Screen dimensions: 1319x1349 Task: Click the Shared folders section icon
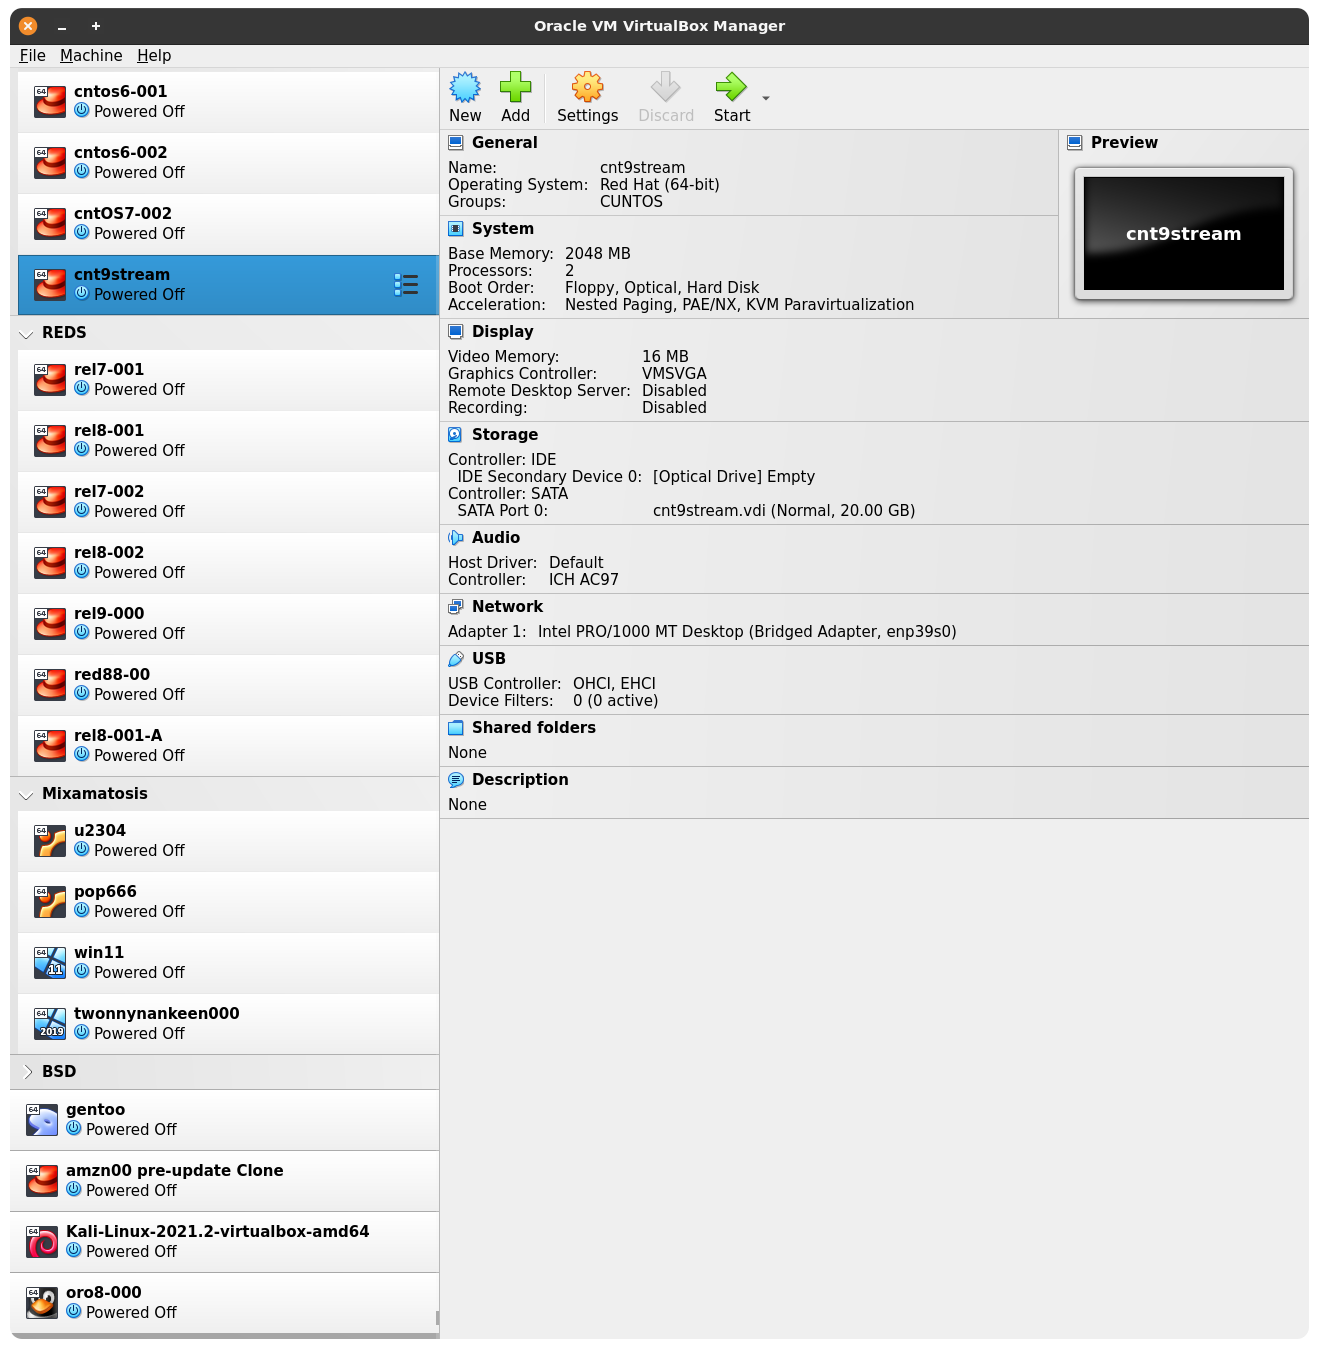click(x=456, y=728)
